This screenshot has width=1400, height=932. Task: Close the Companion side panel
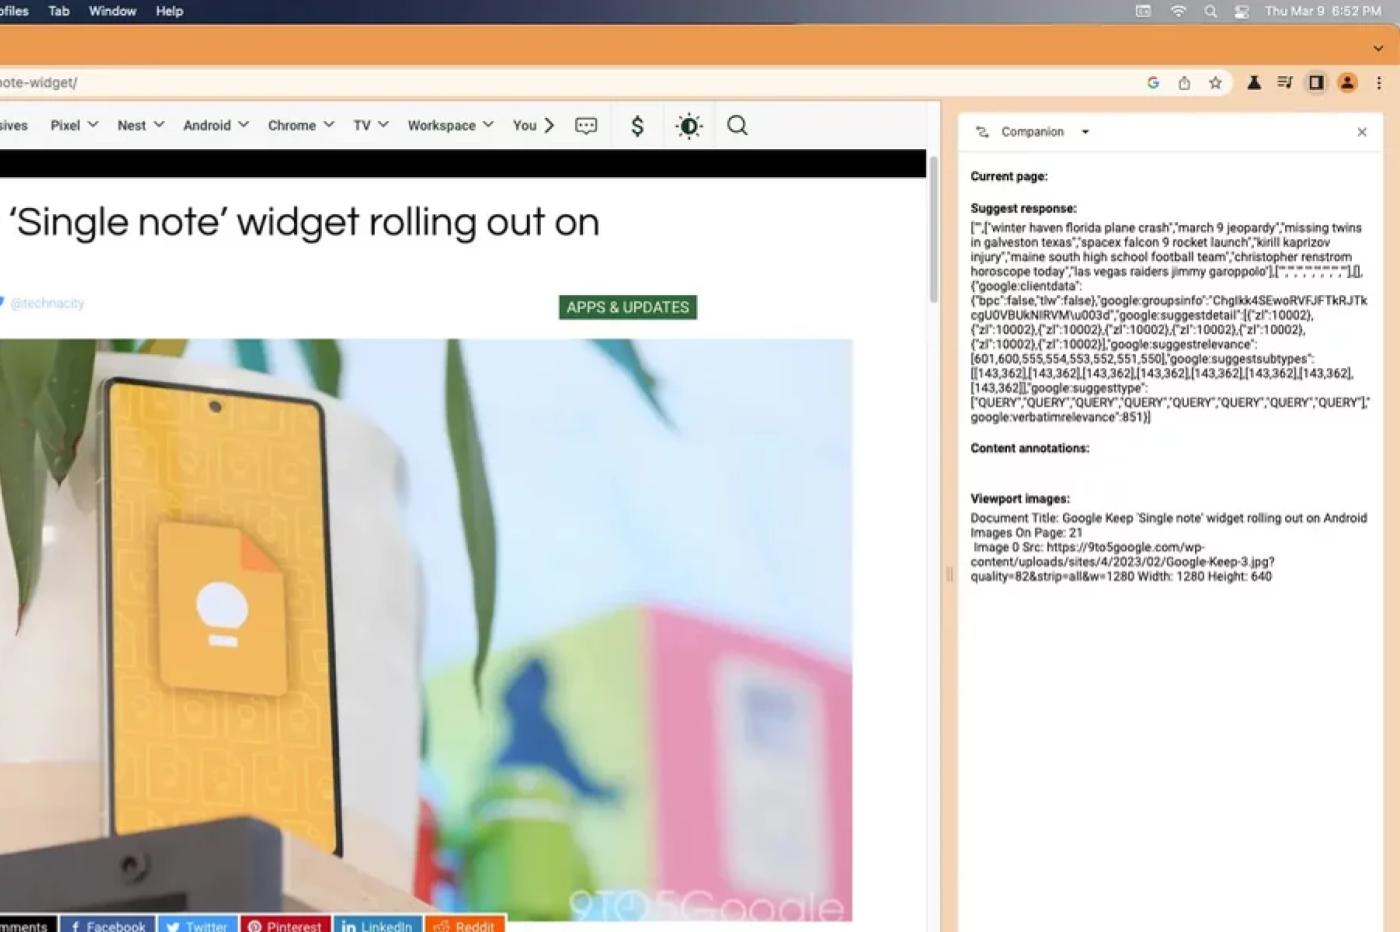point(1361,132)
